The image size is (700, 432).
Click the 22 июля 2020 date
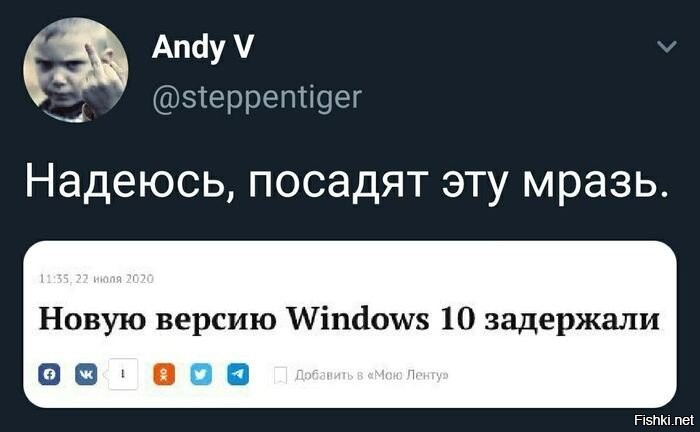click(115, 279)
